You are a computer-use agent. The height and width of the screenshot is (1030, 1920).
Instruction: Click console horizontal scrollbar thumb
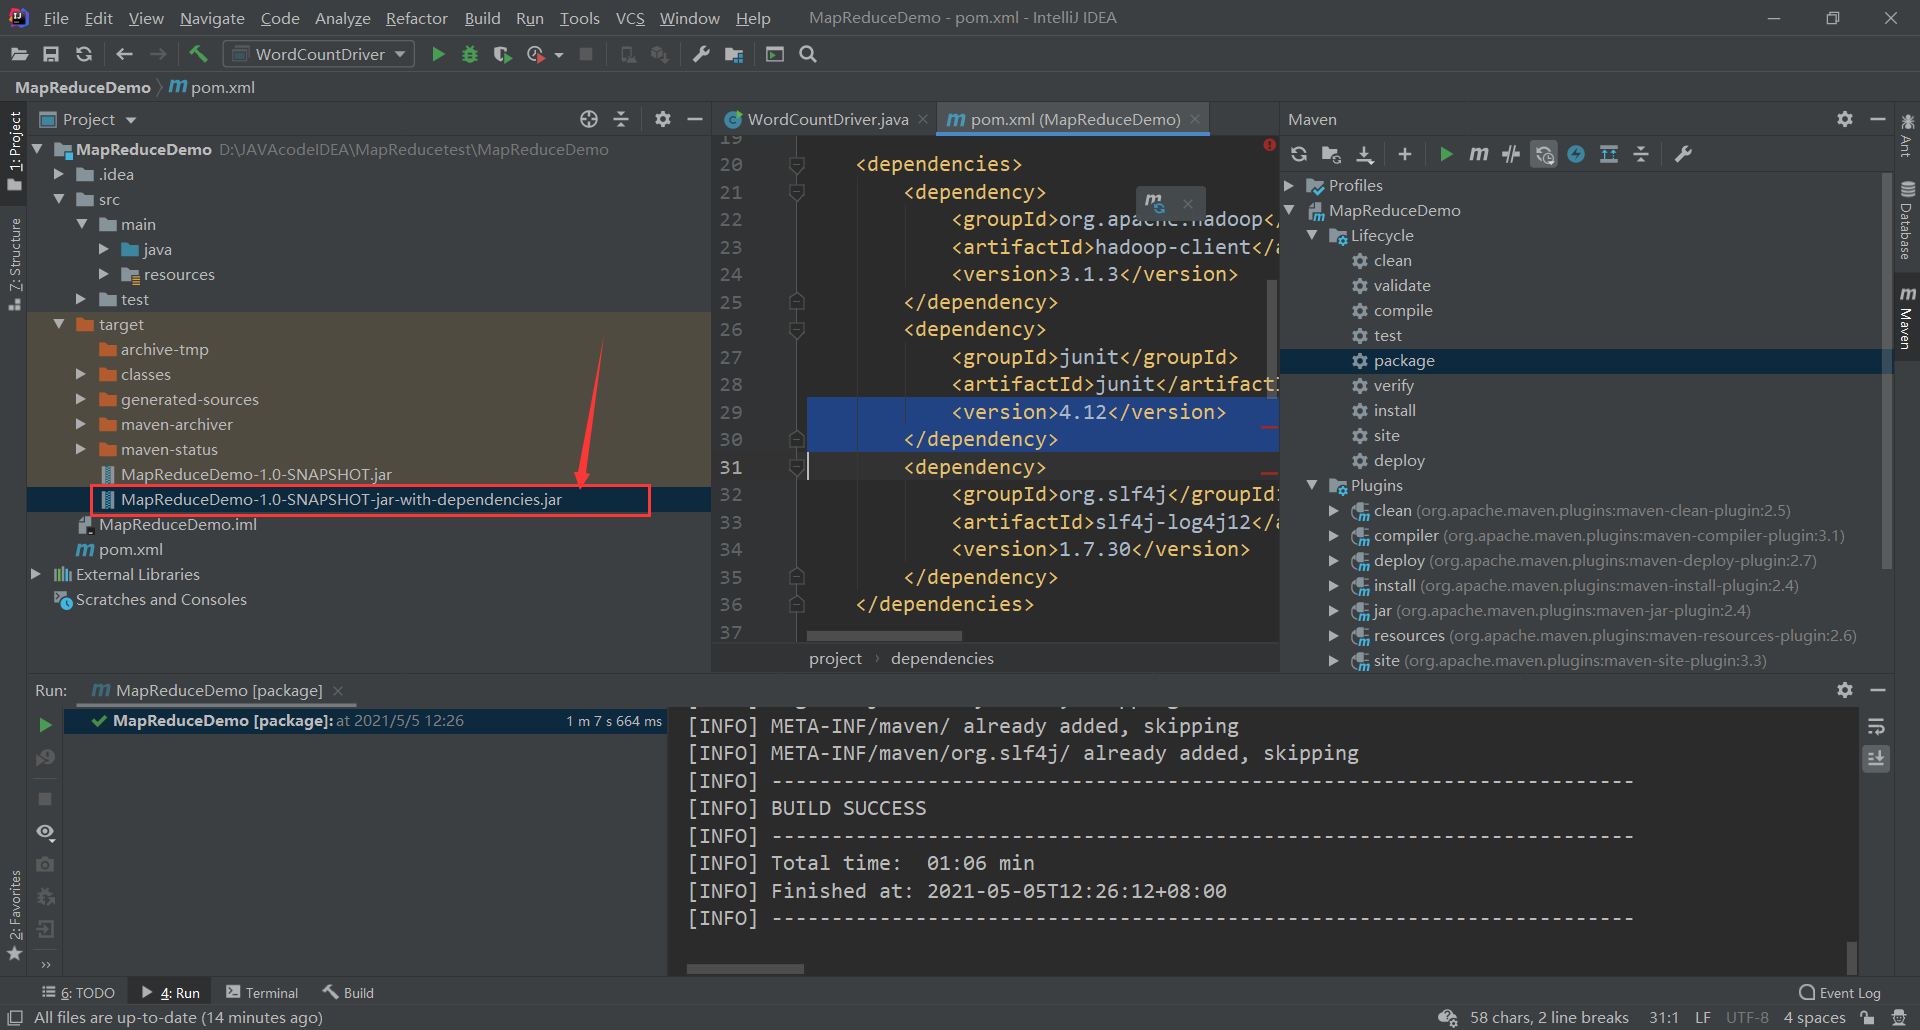(x=745, y=969)
